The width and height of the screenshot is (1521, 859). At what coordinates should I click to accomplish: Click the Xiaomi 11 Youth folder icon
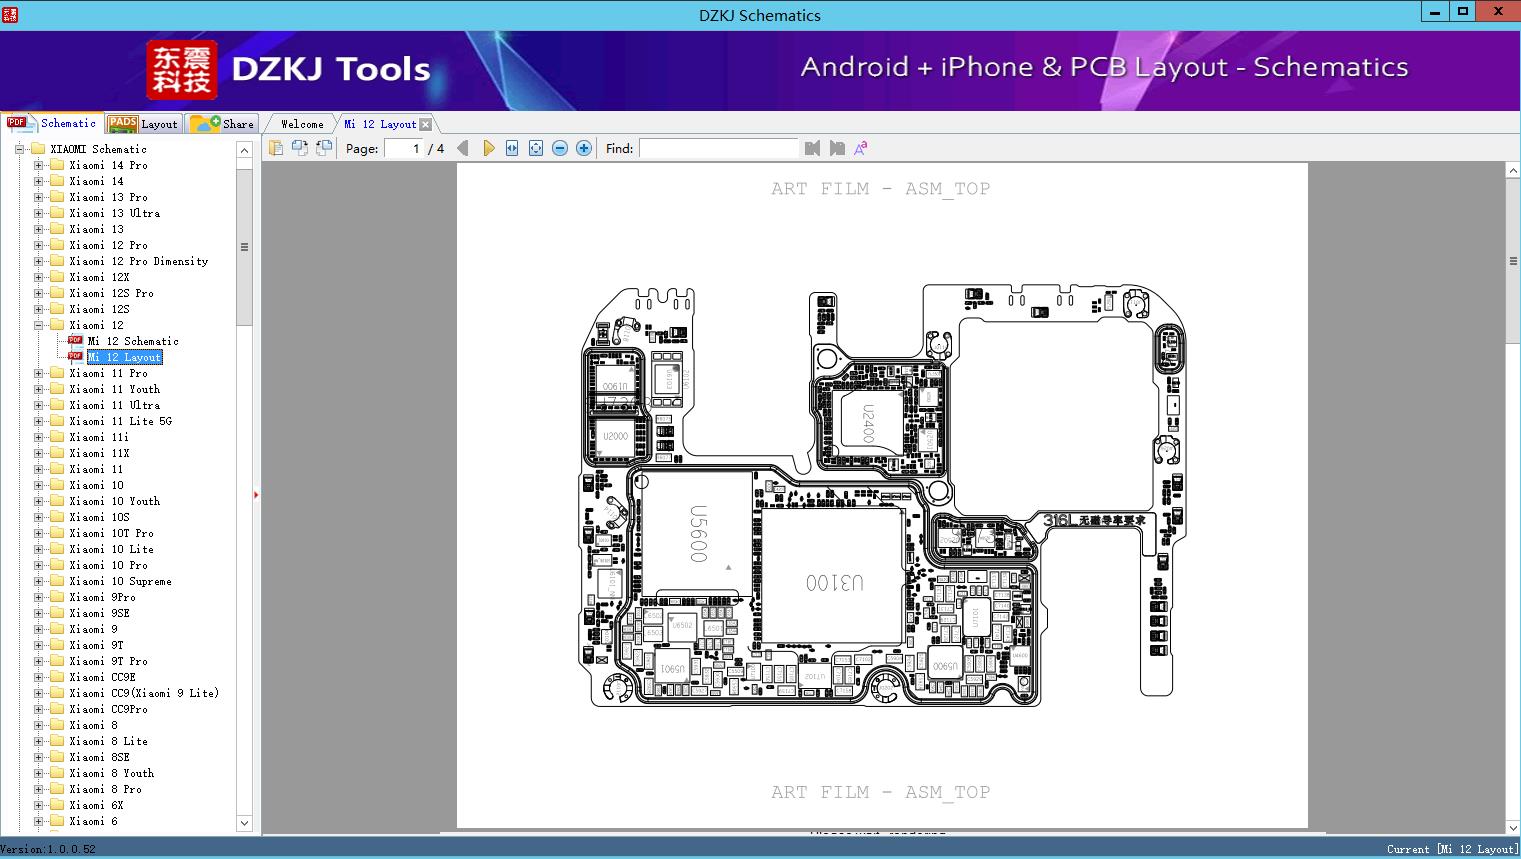[x=57, y=389]
